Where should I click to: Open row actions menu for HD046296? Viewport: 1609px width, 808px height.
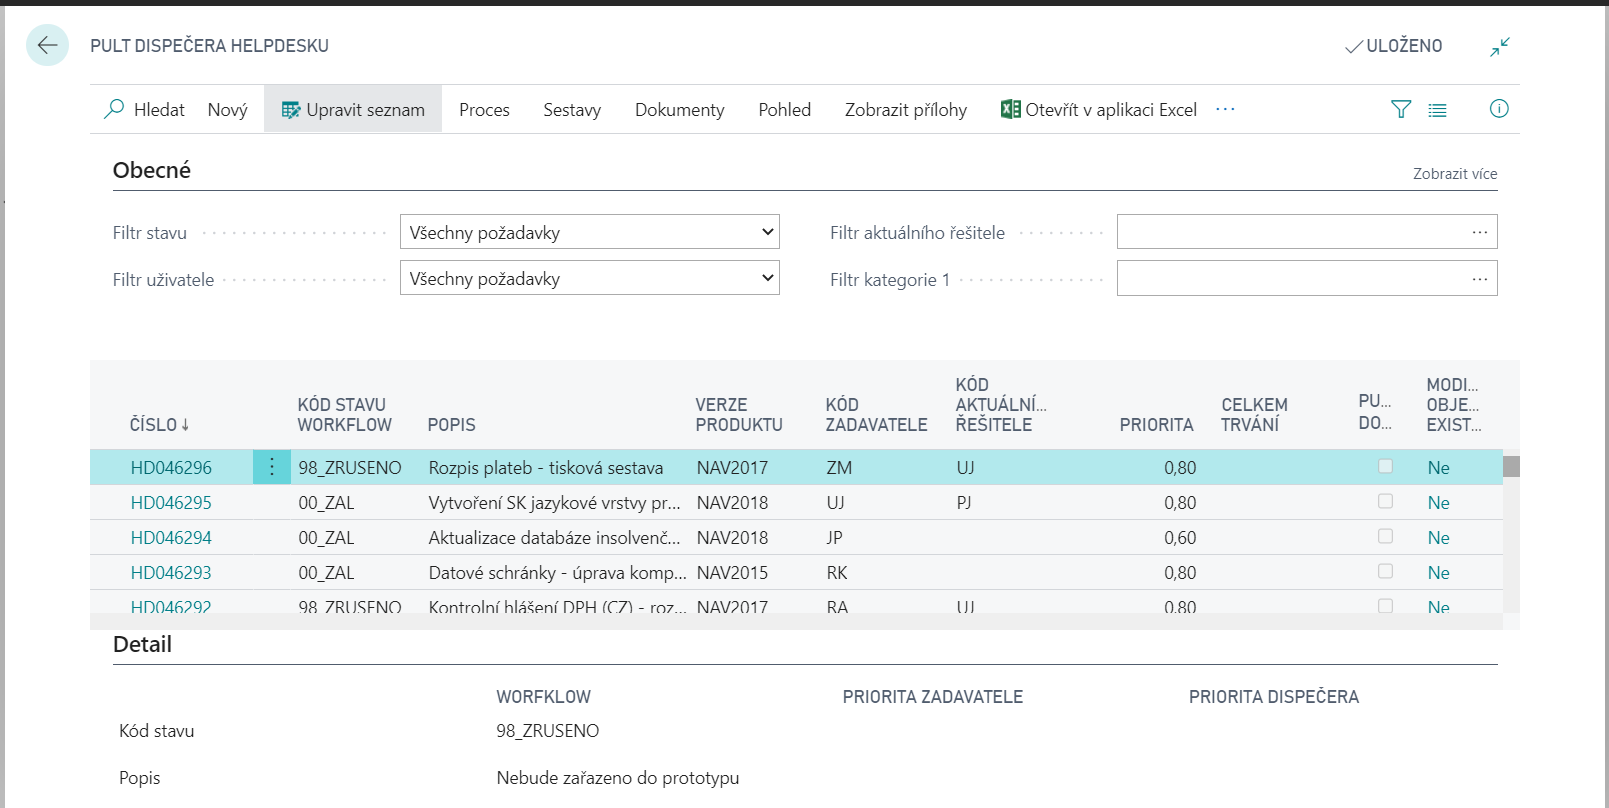(x=271, y=467)
